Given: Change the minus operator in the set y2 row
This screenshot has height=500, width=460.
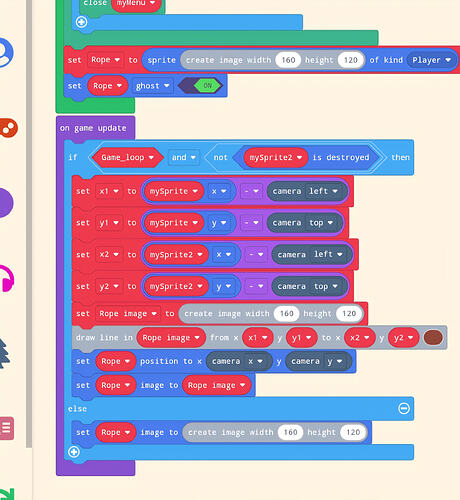Looking at the screenshot, I should pos(256,286).
